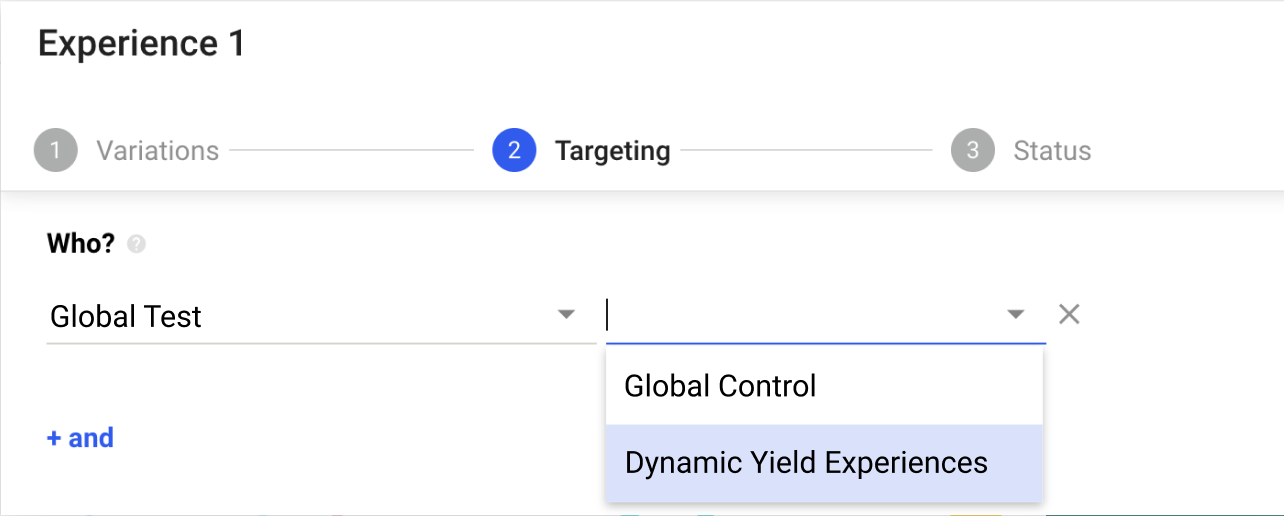Click the gray step 3 circle
Image resolution: width=1284 pixels, height=516 pixels.
click(x=973, y=151)
